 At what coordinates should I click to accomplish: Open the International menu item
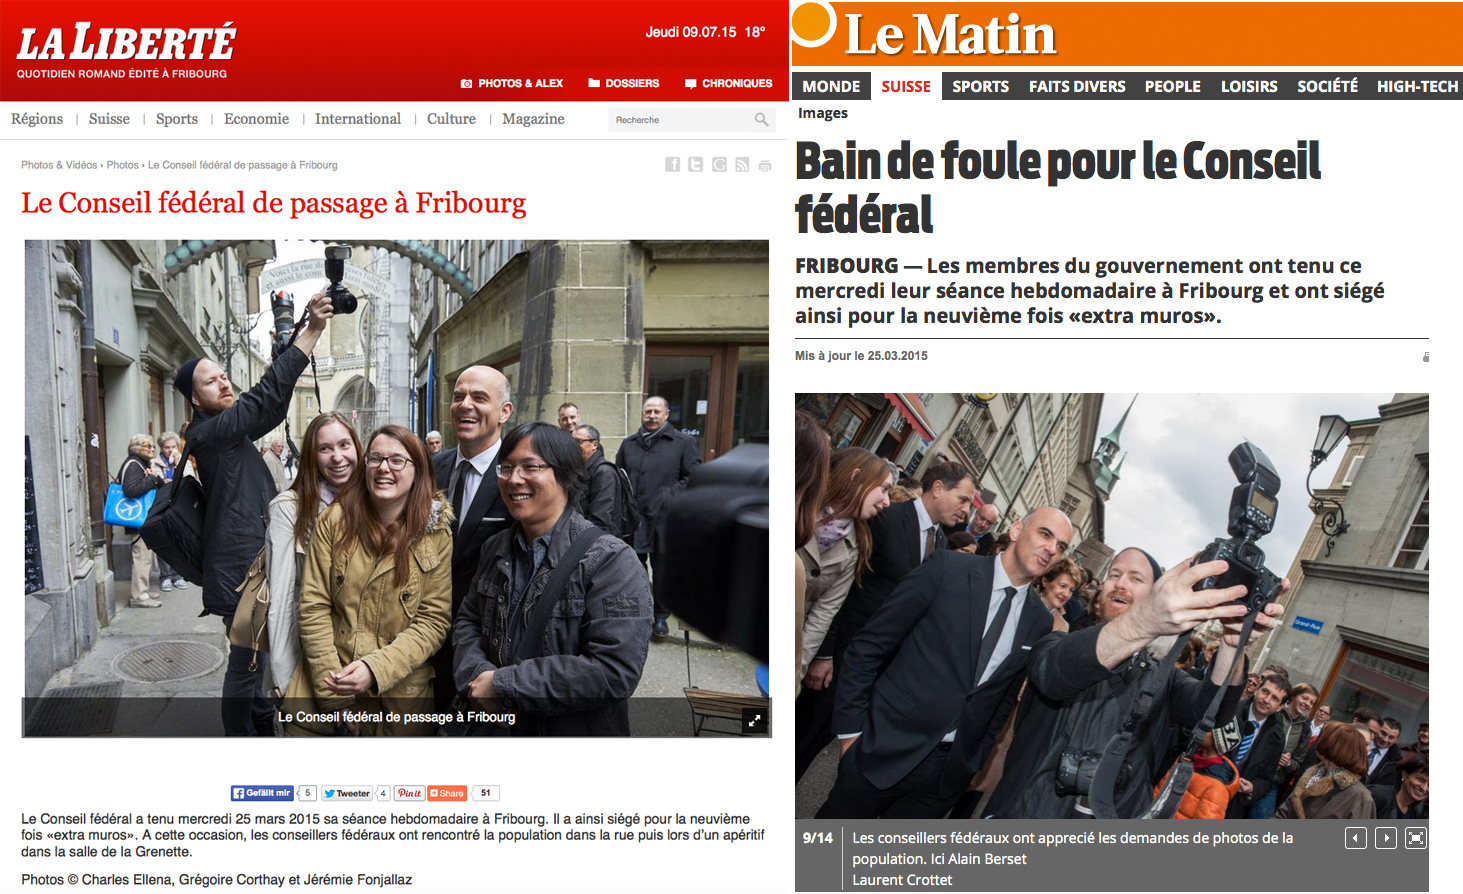point(358,119)
